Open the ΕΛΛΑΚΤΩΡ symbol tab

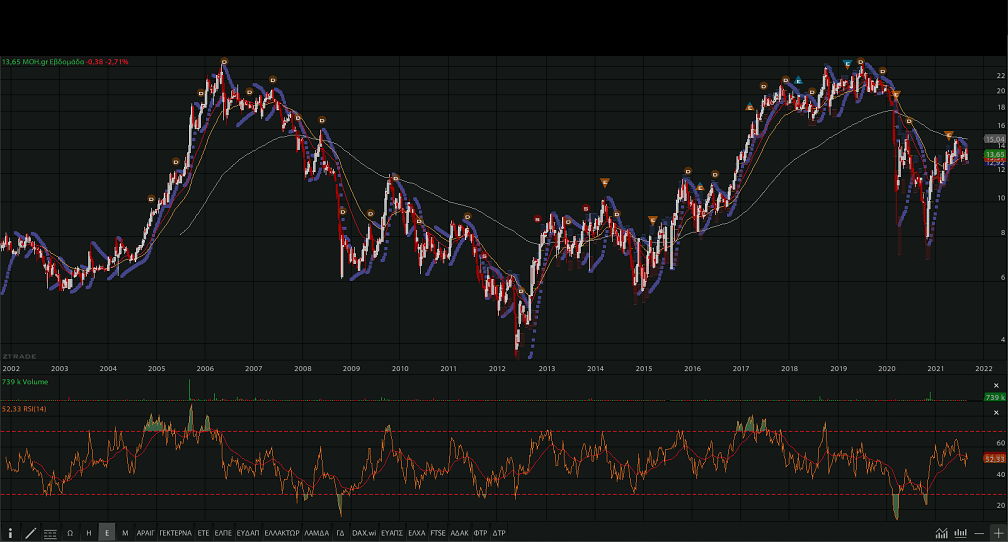click(x=281, y=533)
